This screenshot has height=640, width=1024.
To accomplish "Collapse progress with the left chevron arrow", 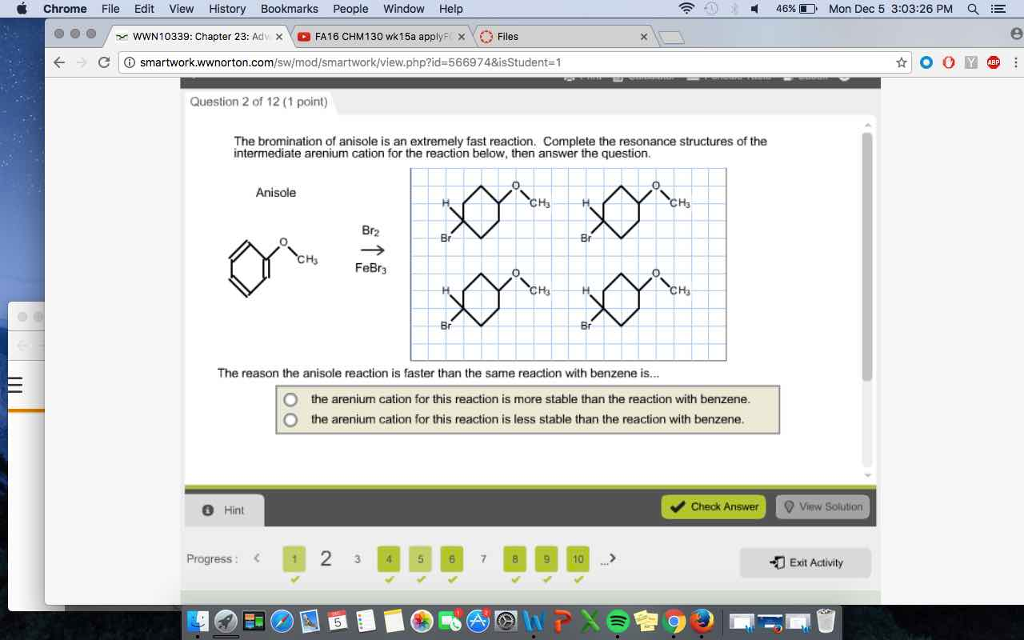I will [x=255, y=559].
